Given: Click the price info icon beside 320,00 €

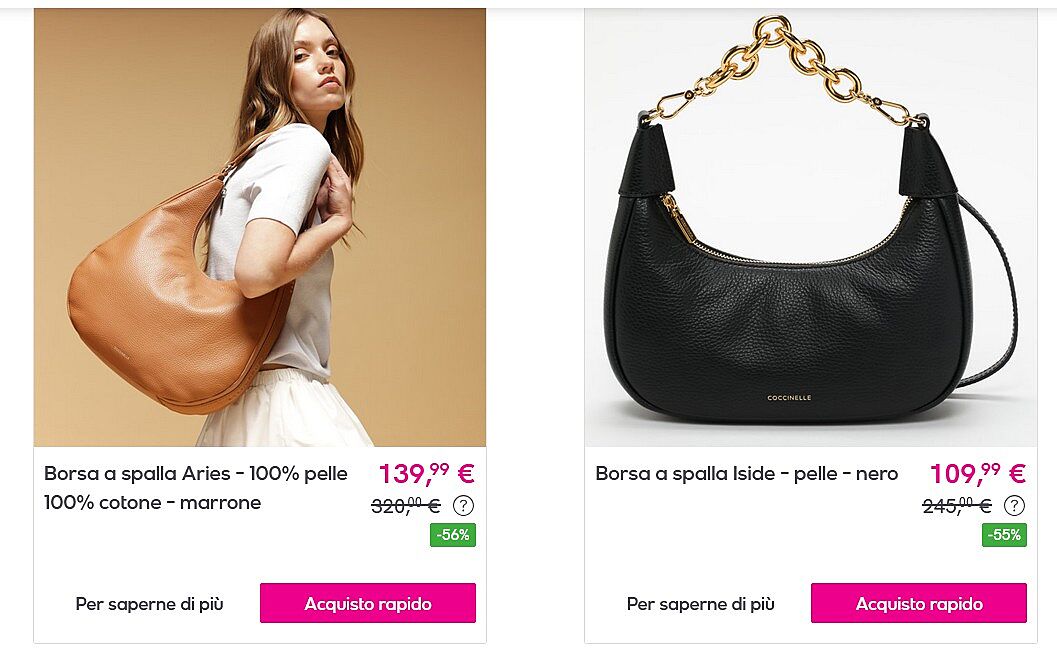Looking at the screenshot, I should pos(463,505).
